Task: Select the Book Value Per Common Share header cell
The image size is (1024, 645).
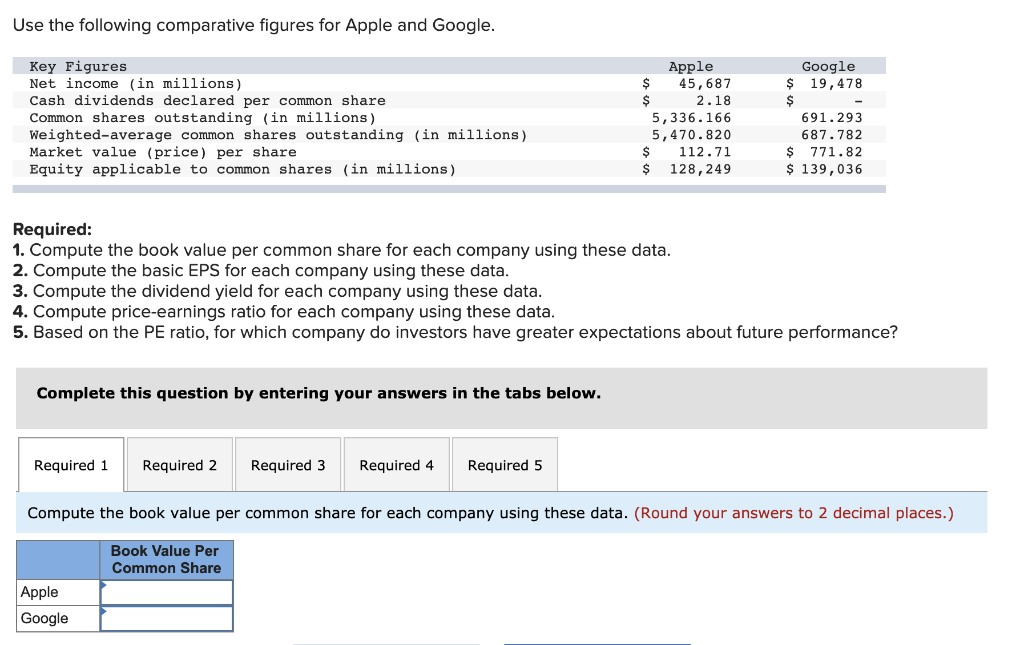Action: 166,558
